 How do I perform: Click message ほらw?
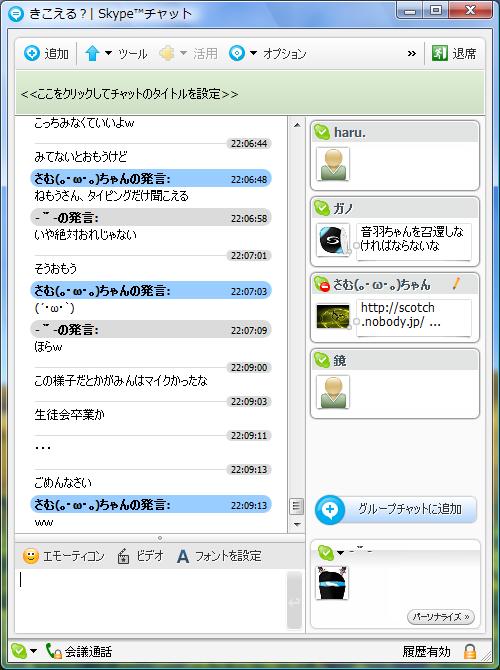coord(48,347)
